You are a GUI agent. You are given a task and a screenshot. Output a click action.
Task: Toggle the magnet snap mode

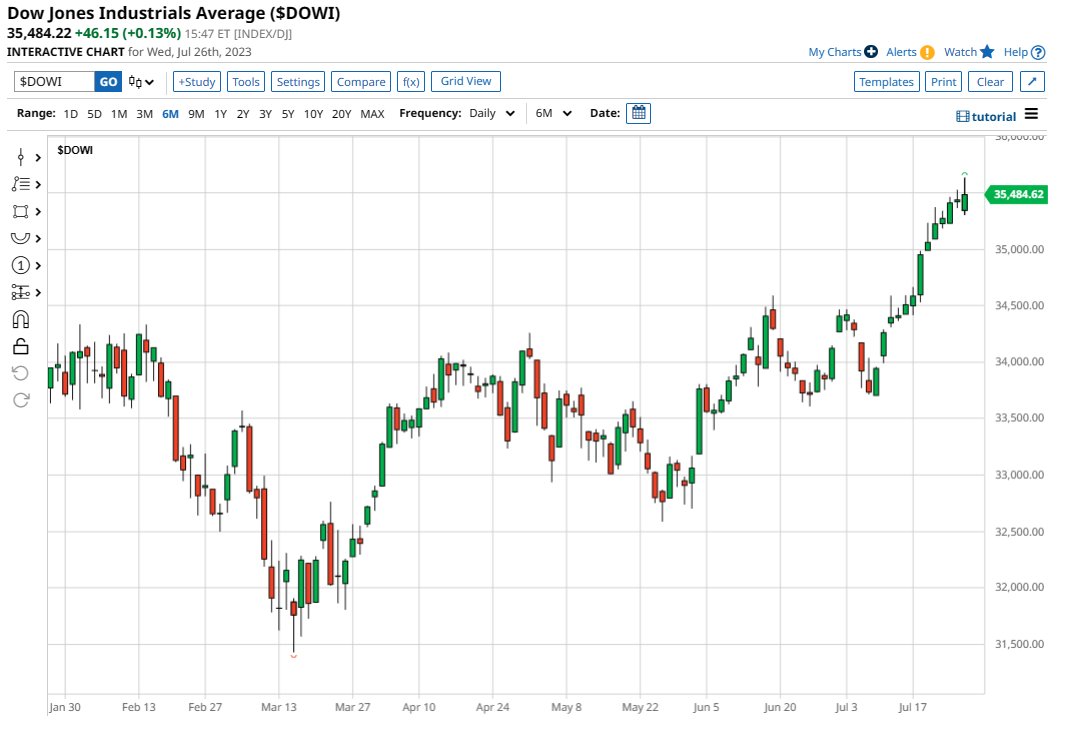[20, 319]
